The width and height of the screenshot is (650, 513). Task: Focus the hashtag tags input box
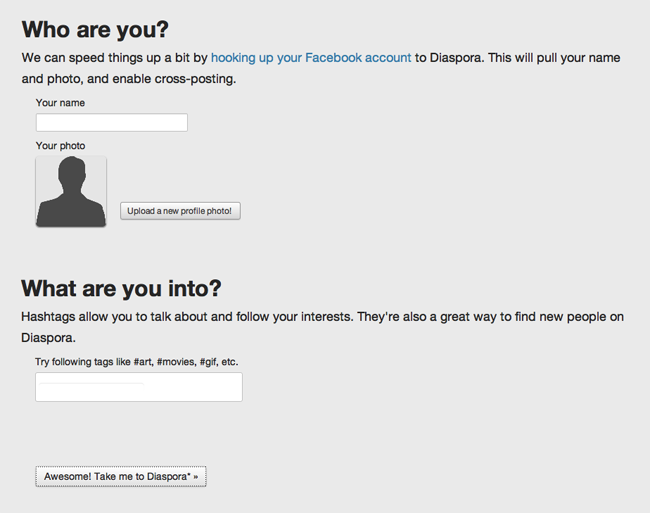tap(139, 387)
